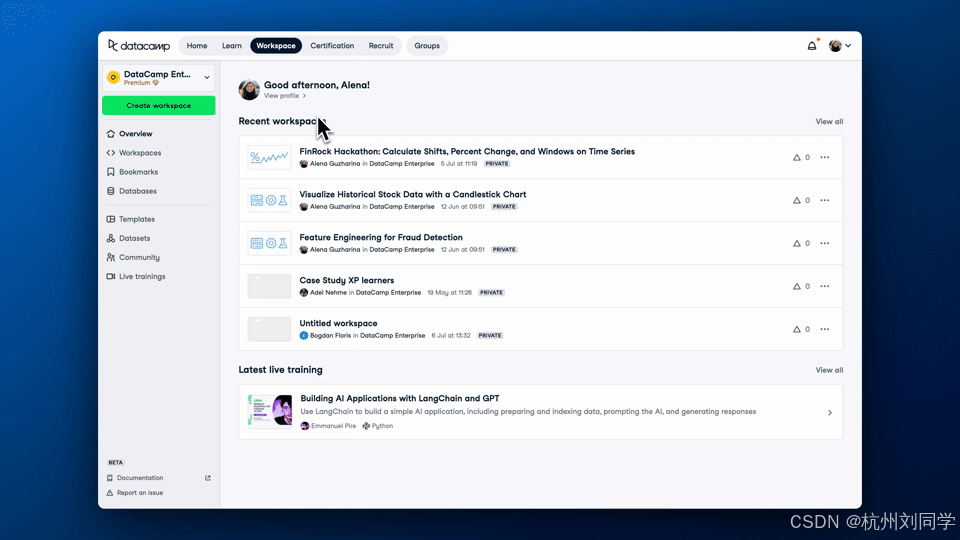The height and width of the screenshot is (540, 960).
Task: Click the Candlestick Chart workspace thumbnail
Action: tap(269, 200)
